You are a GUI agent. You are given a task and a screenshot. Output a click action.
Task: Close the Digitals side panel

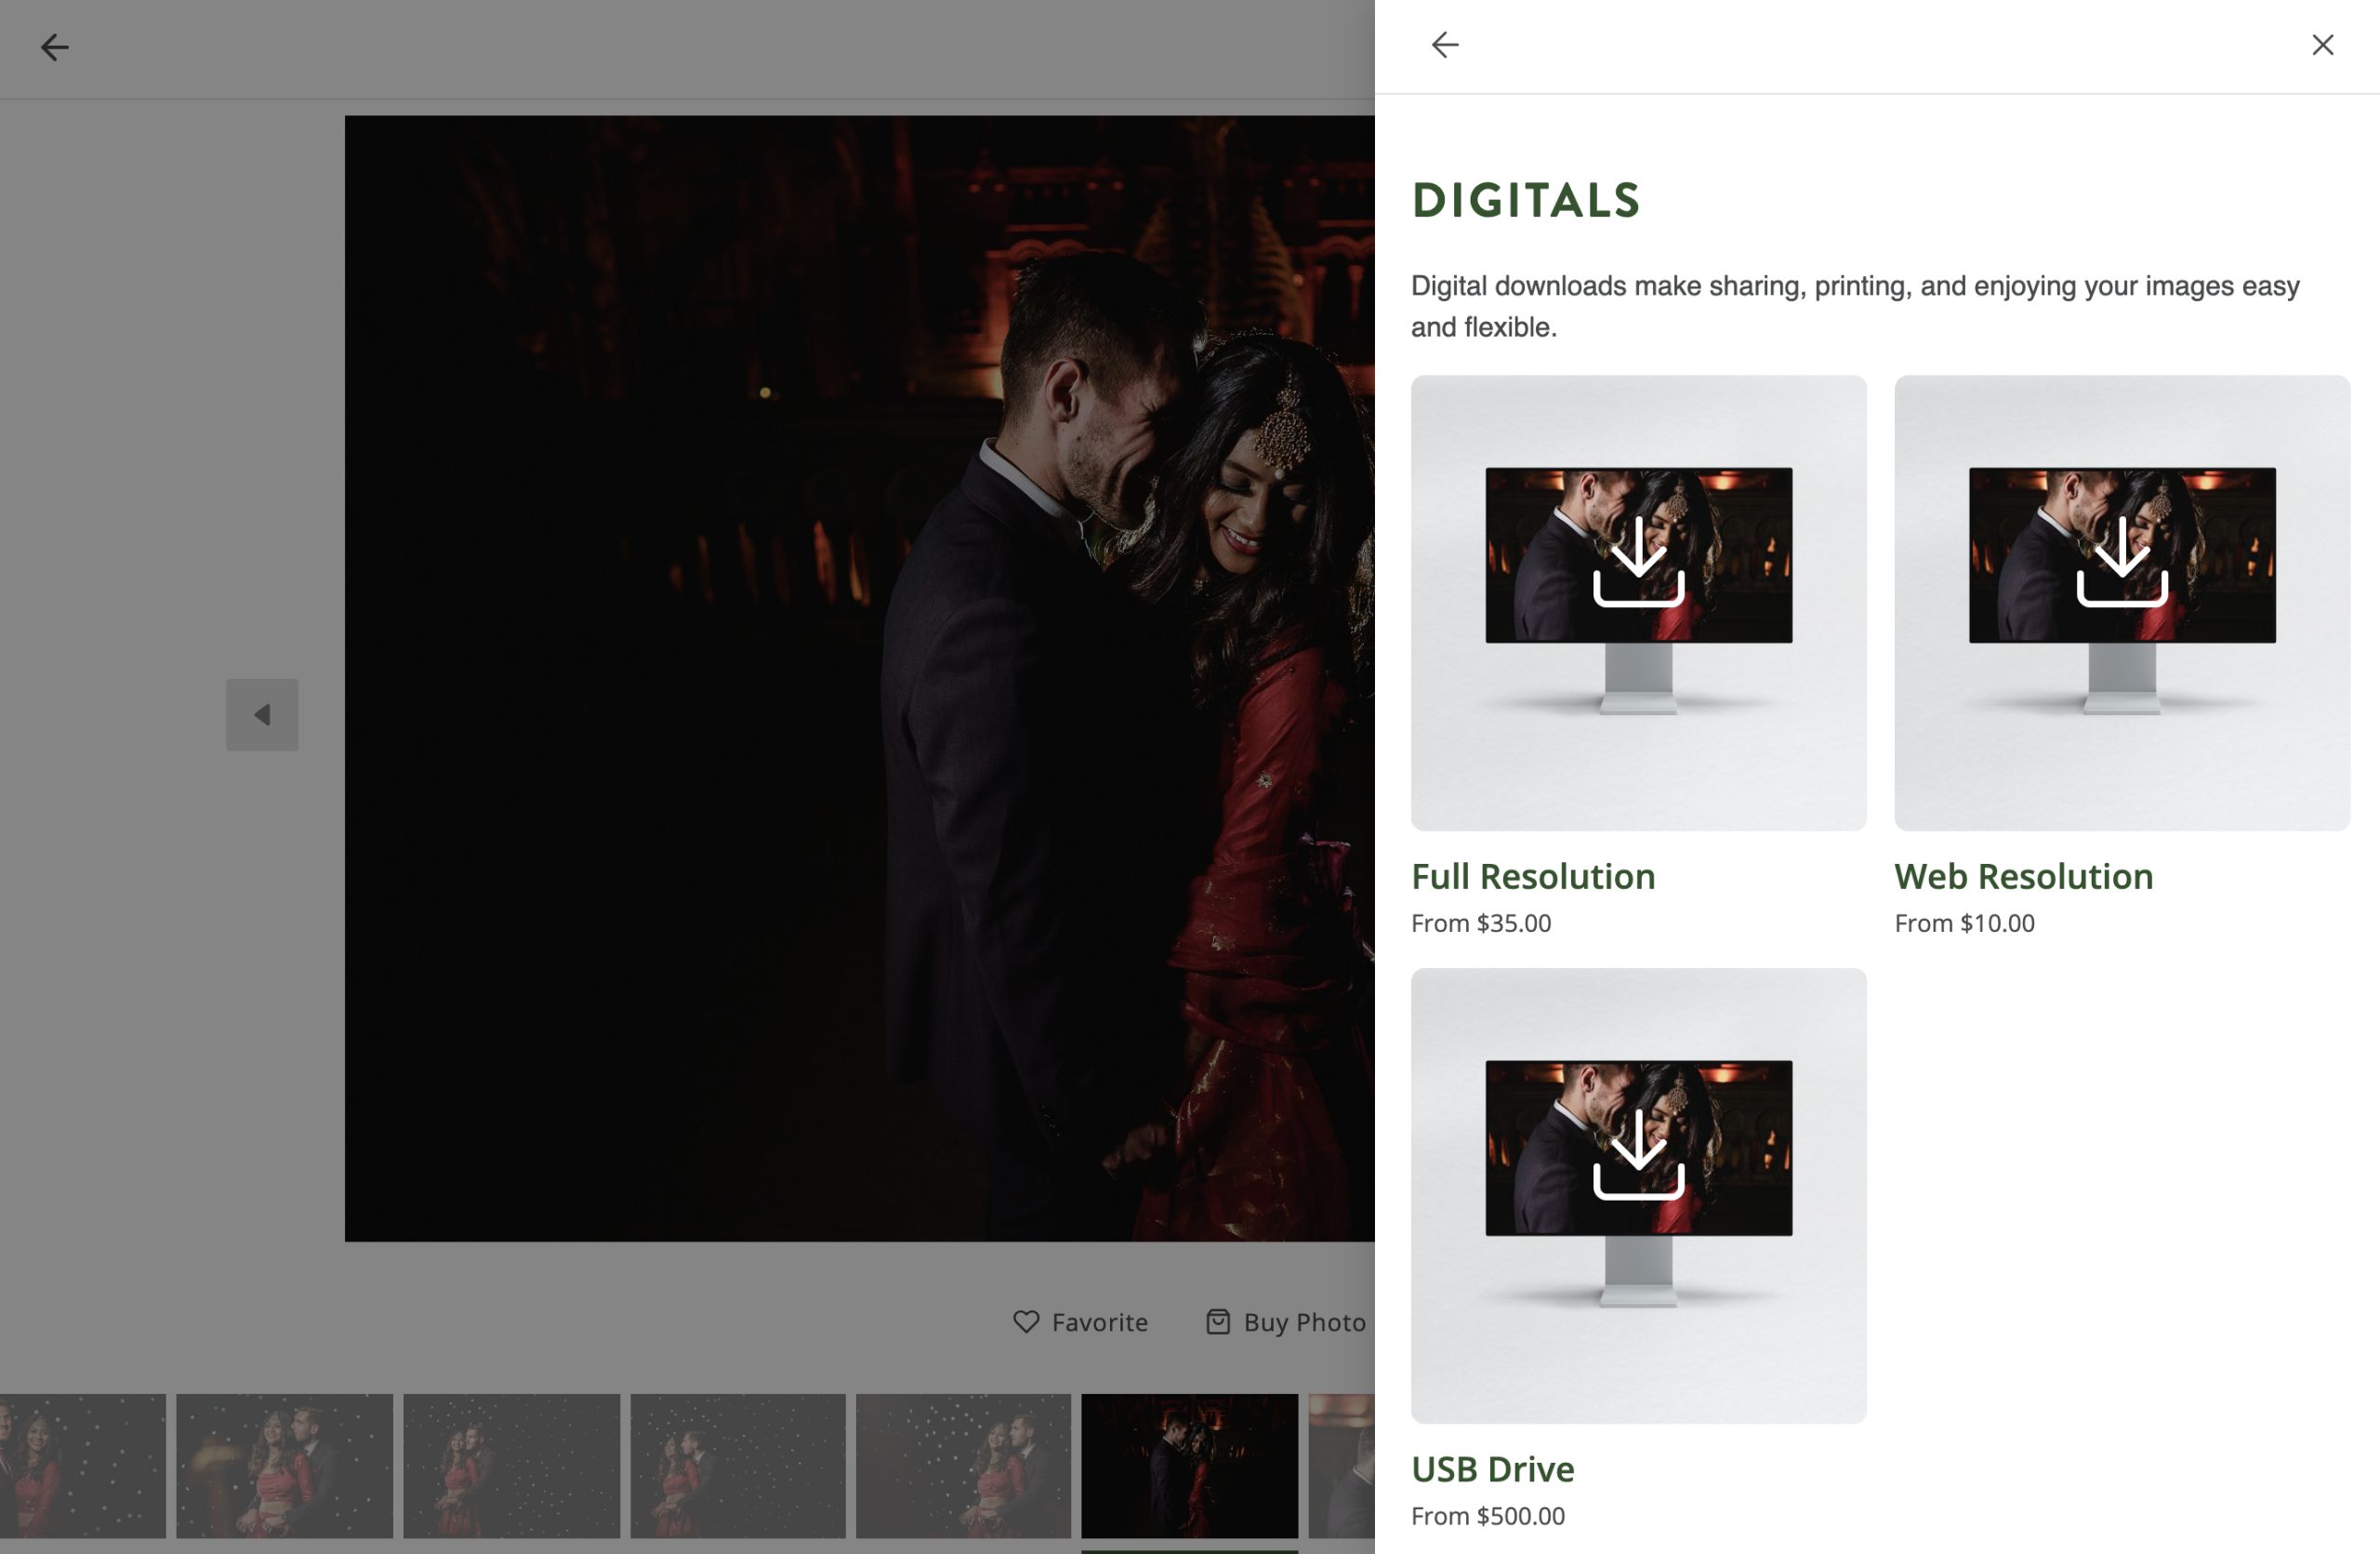[x=2322, y=45]
